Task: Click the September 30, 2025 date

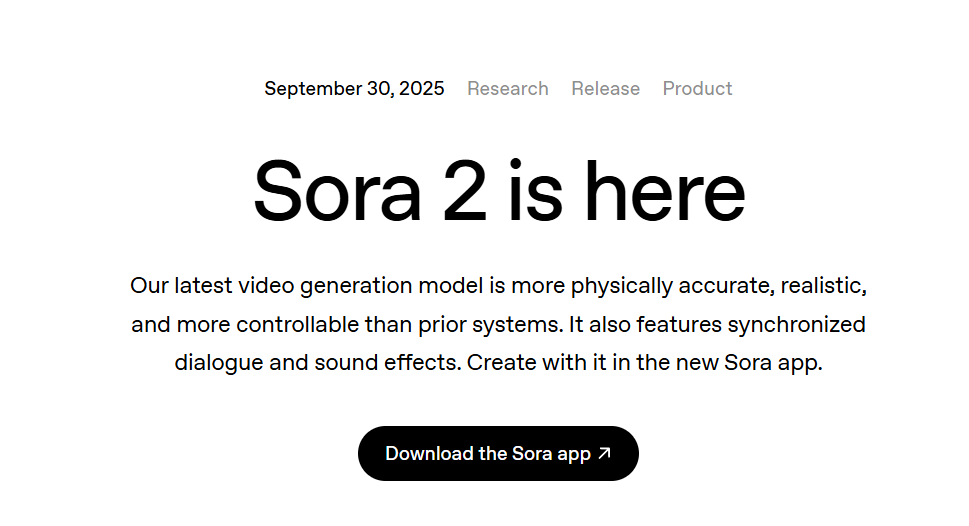Action: (354, 88)
